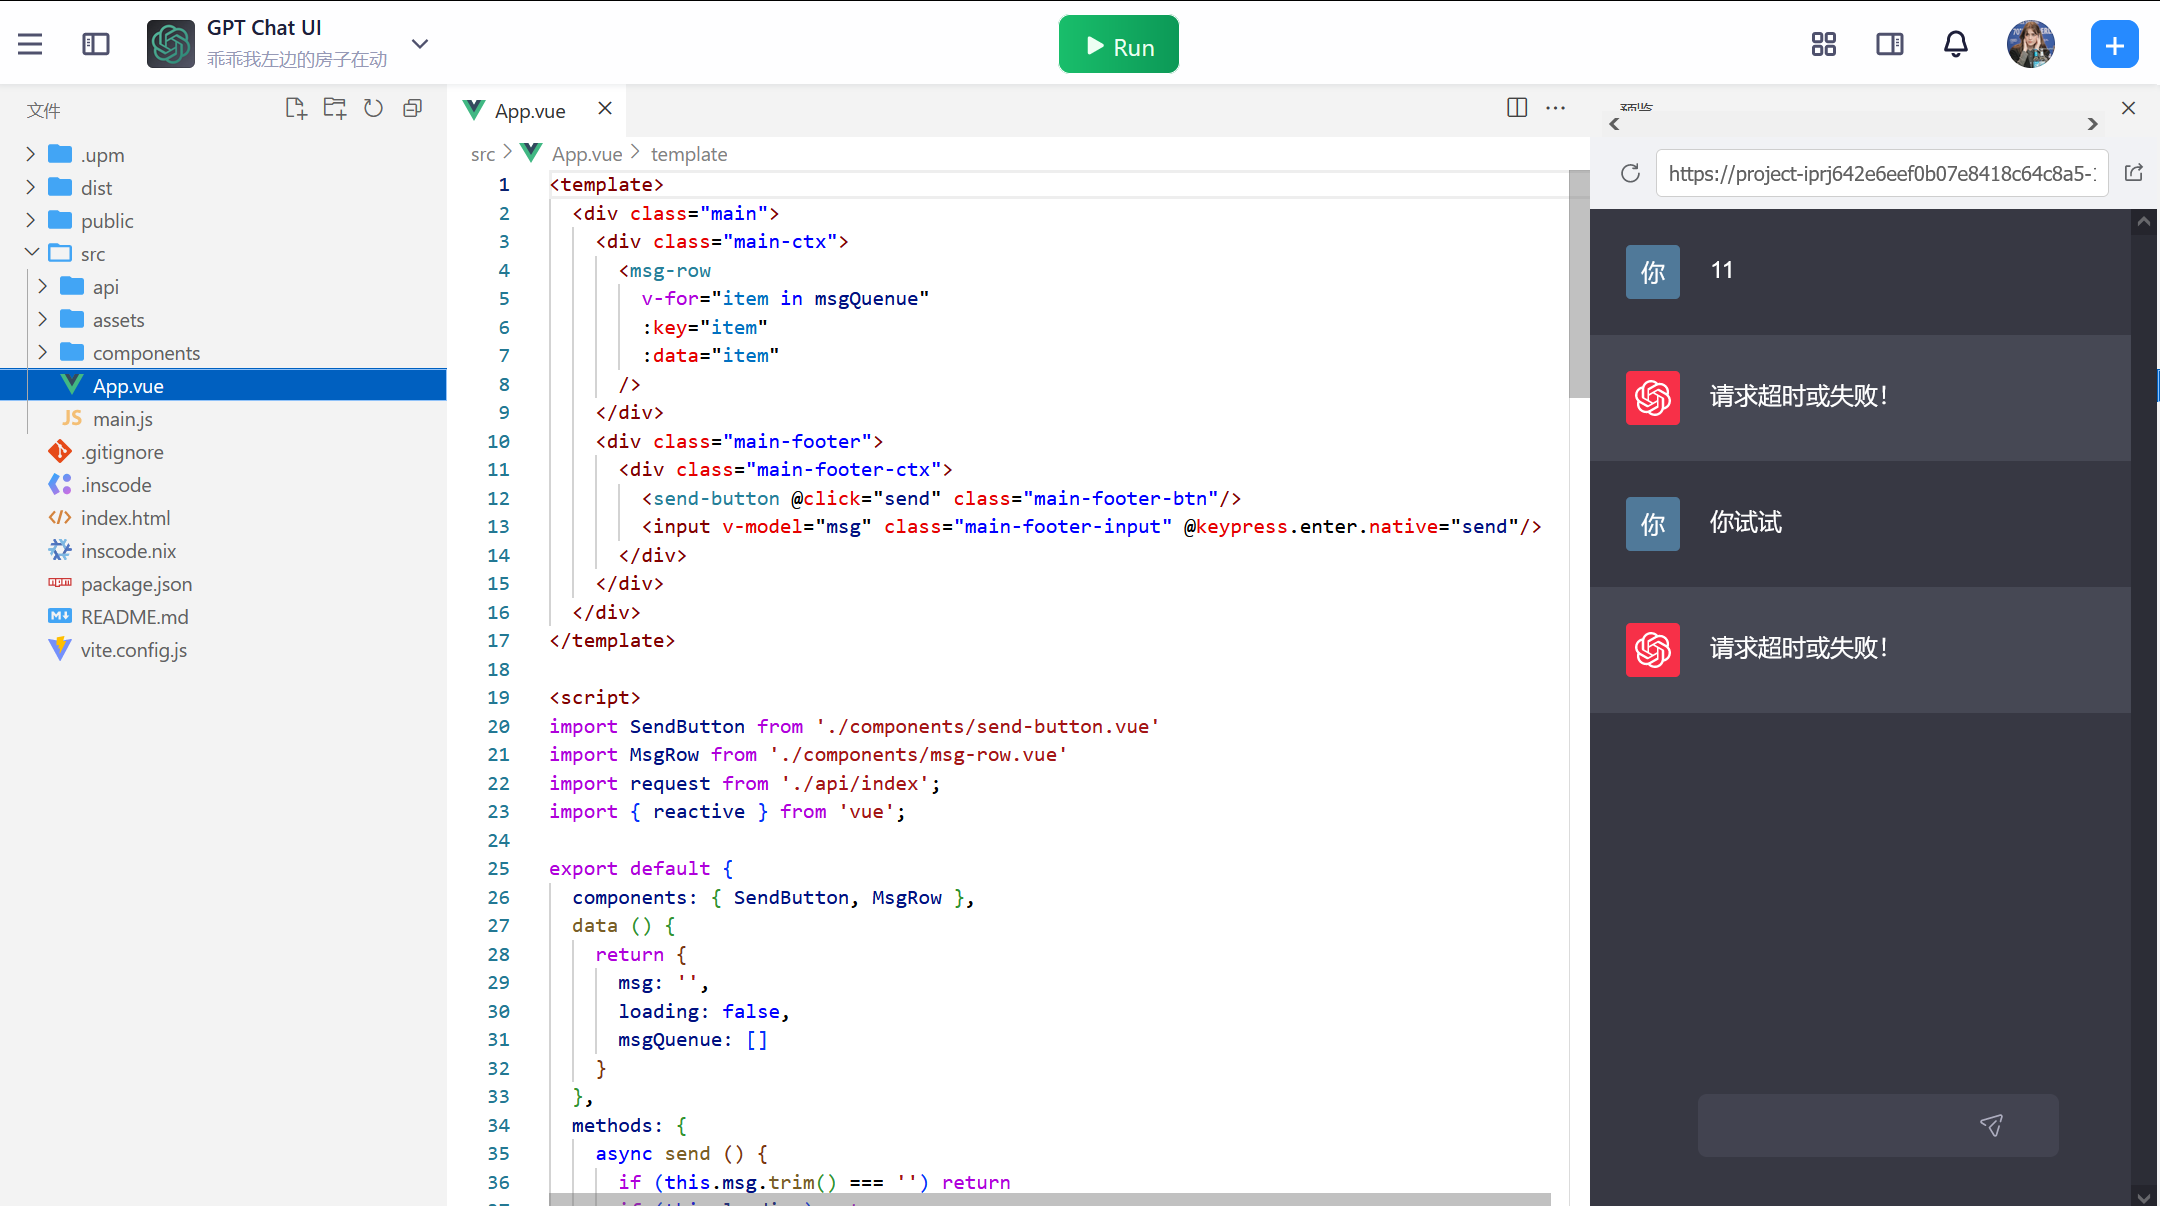The width and height of the screenshot is (2160, 1206).
Task: Refresh the file explorer tree
Action: (x=373, y=109)
